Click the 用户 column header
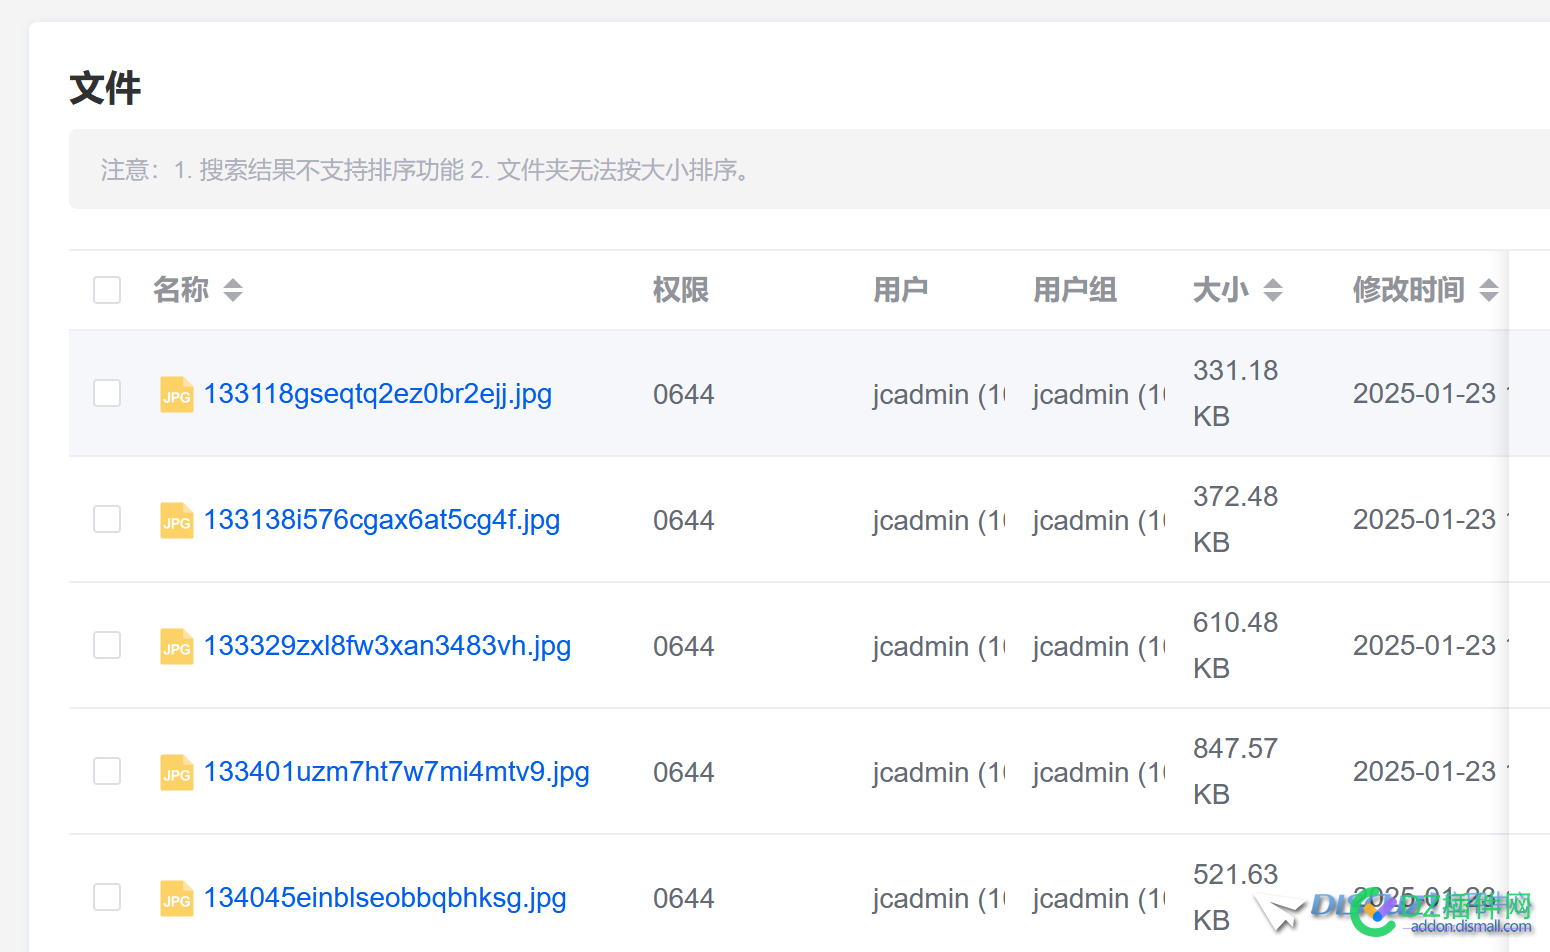This screenshot has height=952, width=1550. click(901, 290)
